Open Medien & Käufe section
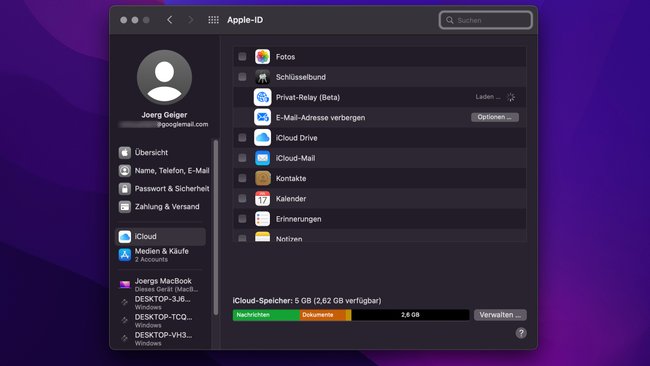The image size is (650, 366). (x=161, y=255)
